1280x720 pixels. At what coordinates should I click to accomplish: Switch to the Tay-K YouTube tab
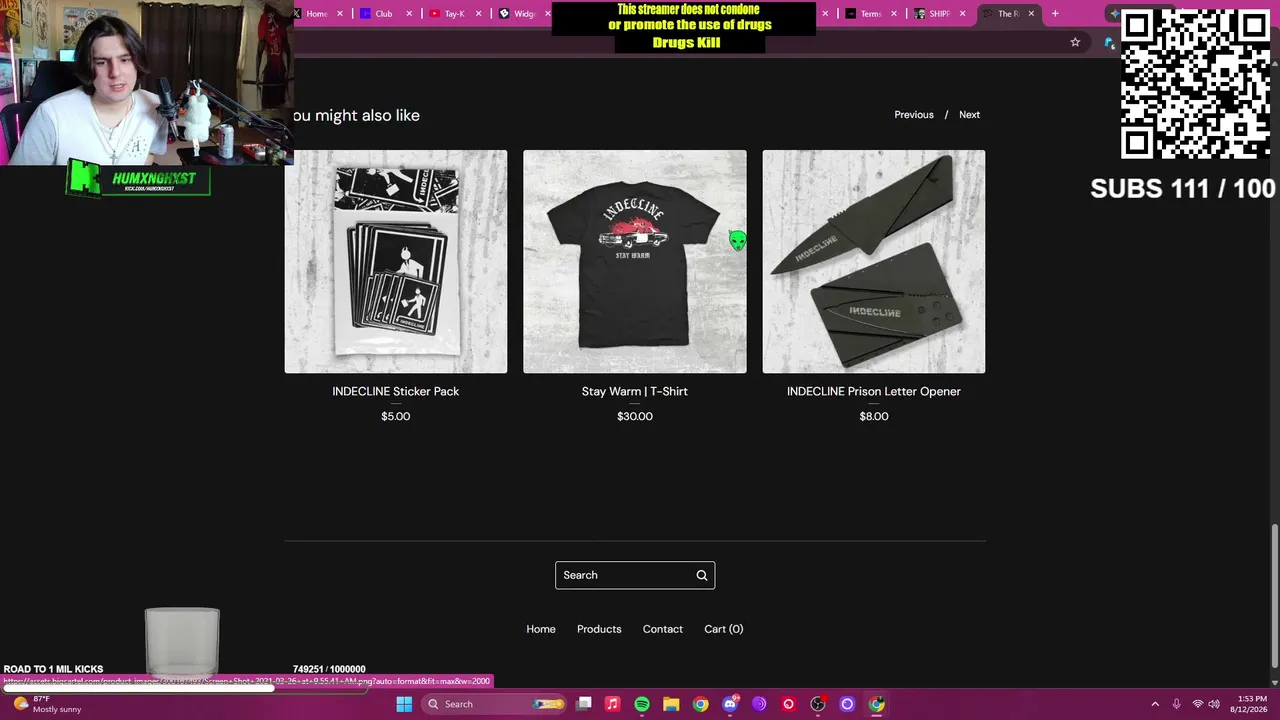[x=454, y=14]
